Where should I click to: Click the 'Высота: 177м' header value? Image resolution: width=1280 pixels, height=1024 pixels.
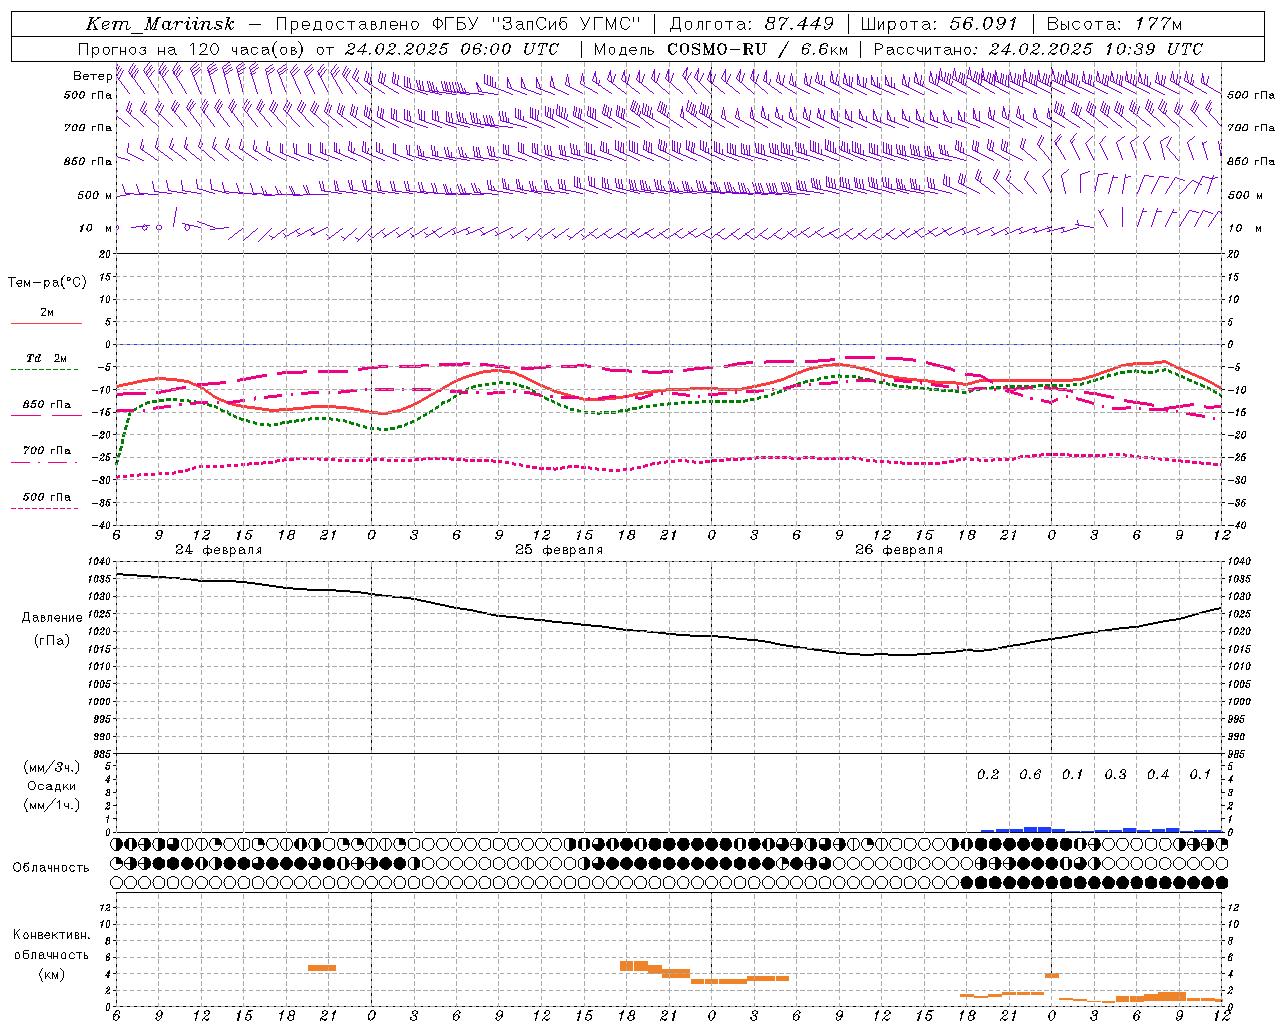pos(1114,24)
